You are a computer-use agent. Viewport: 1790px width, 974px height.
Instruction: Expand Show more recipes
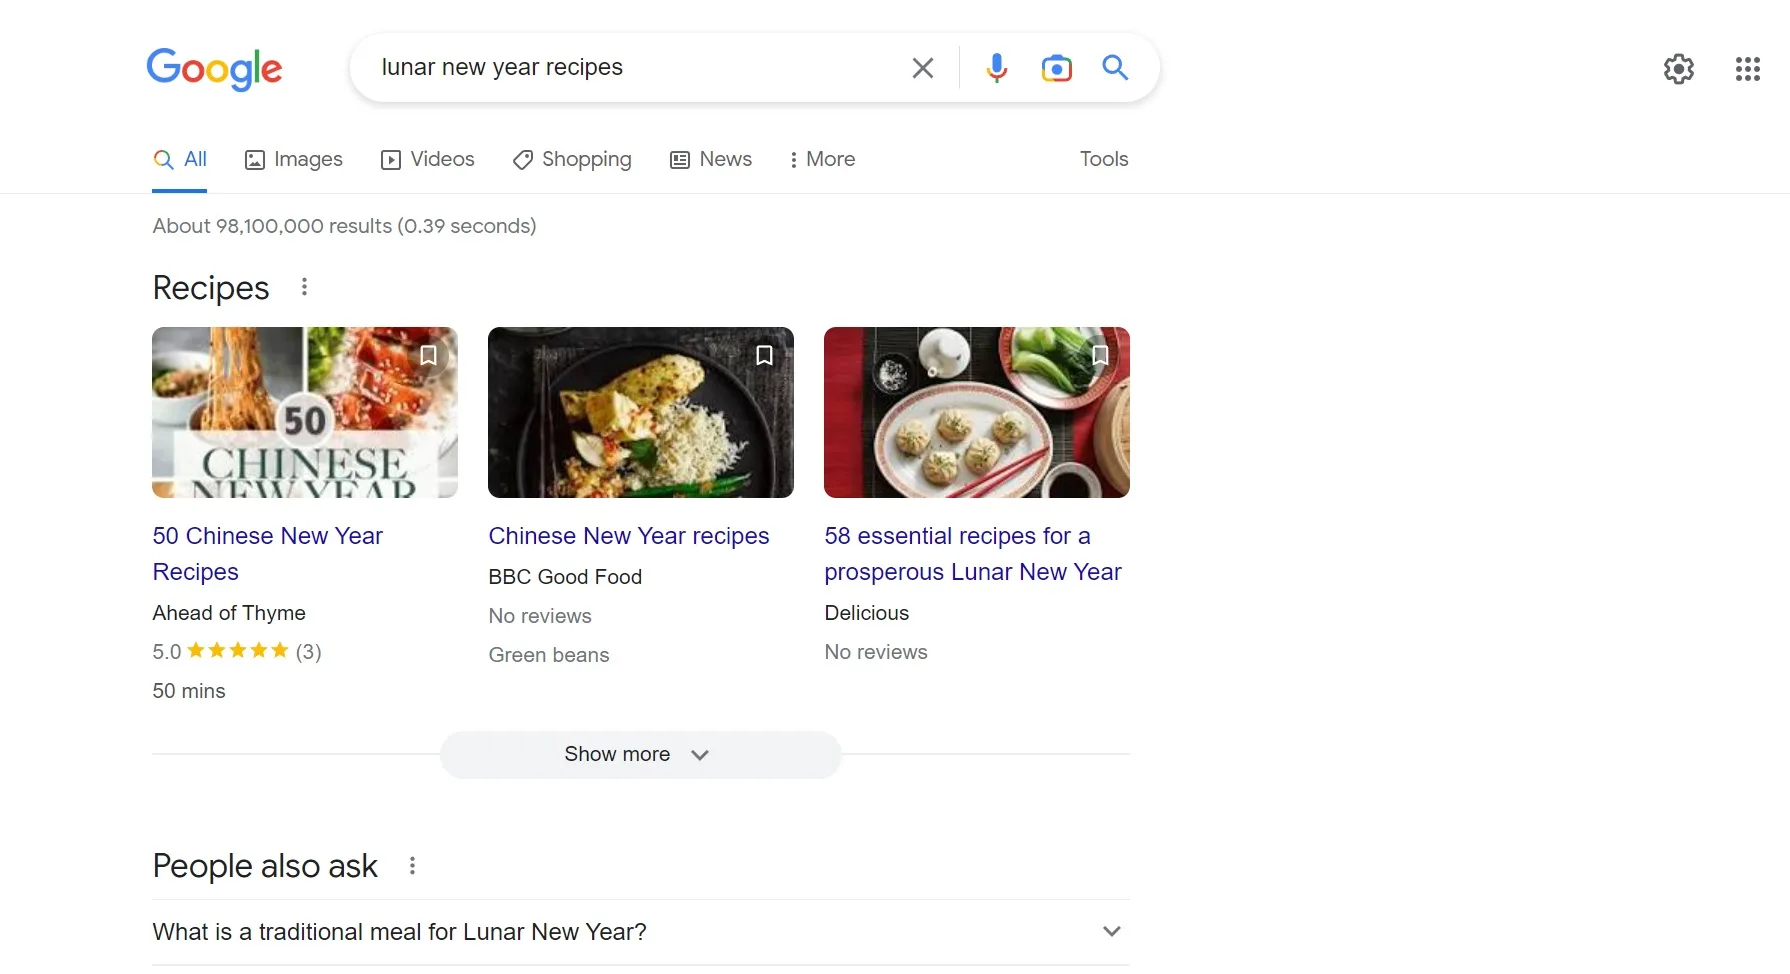[640, 755]
